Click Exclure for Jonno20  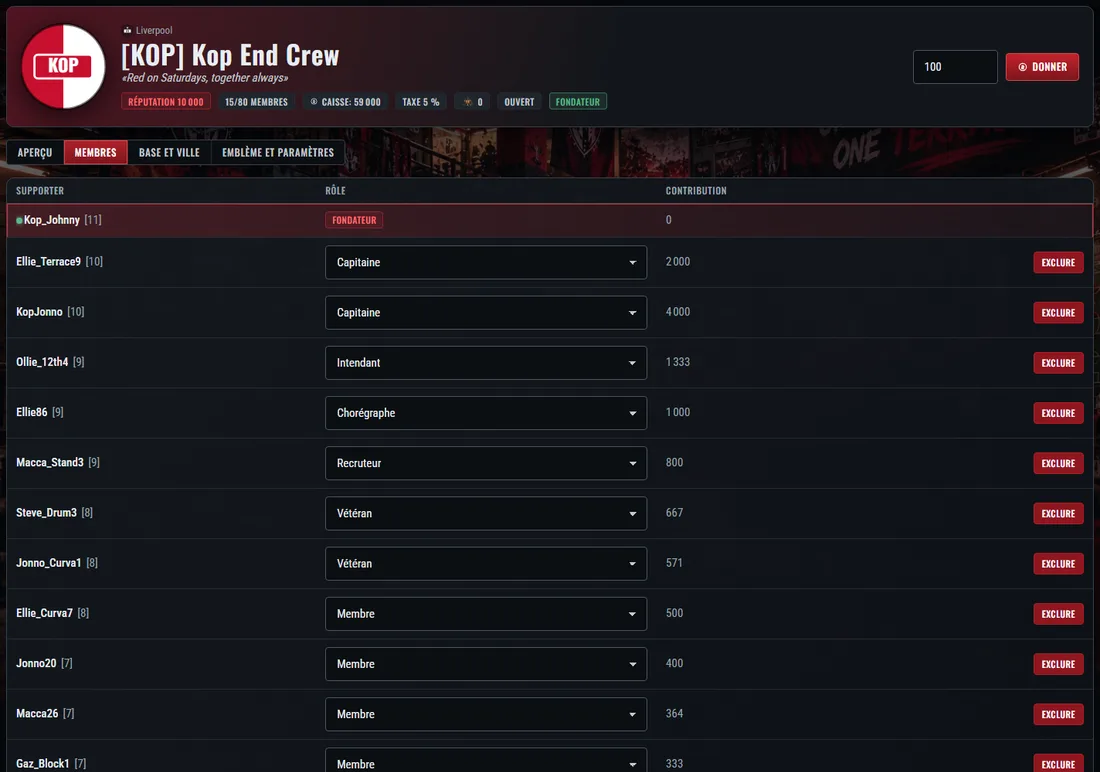click(x=1058, y=664)
